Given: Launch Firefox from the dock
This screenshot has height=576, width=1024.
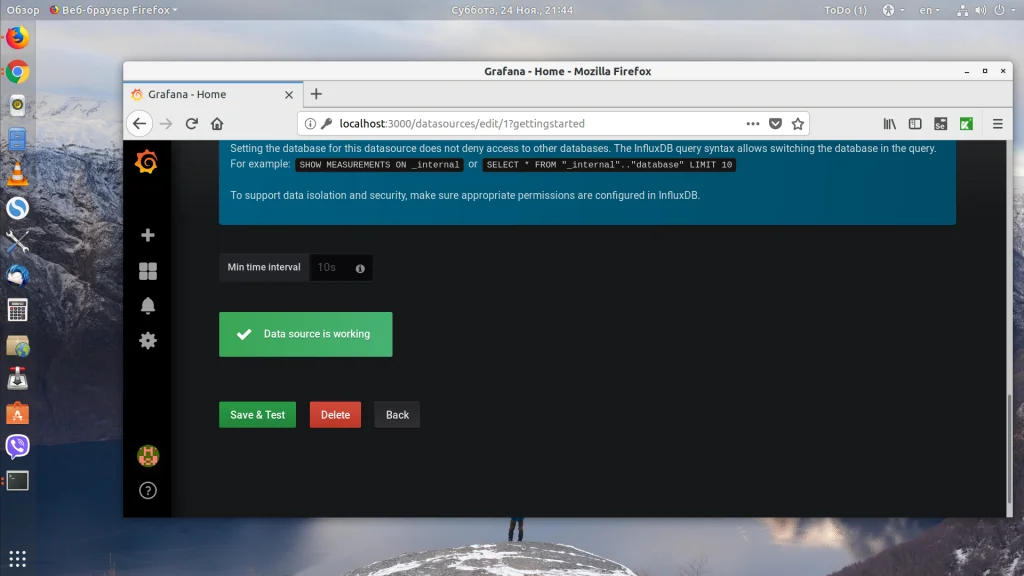Looking at the screenshot, I should (18, 37).
